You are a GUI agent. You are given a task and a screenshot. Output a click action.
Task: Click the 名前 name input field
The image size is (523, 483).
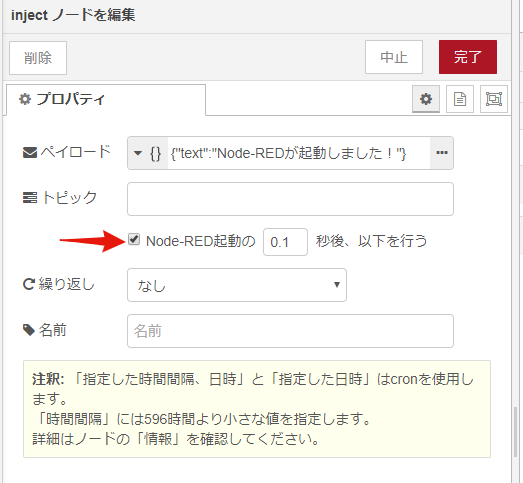[290, 331]
